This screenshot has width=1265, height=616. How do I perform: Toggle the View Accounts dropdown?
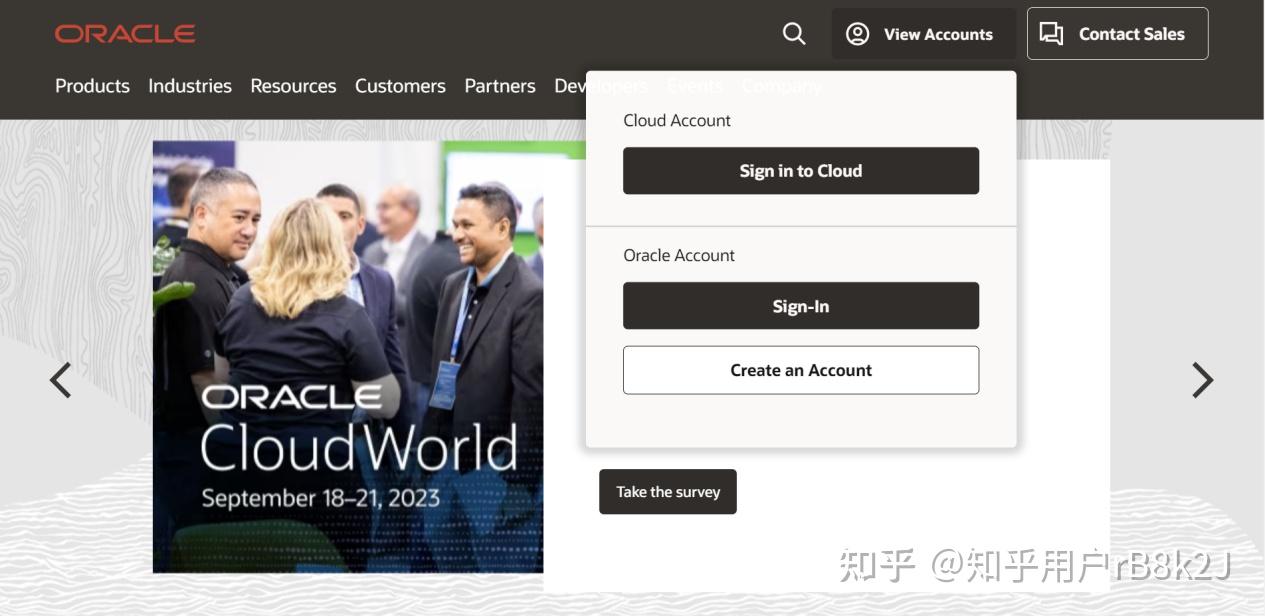(x=923, y=34)
